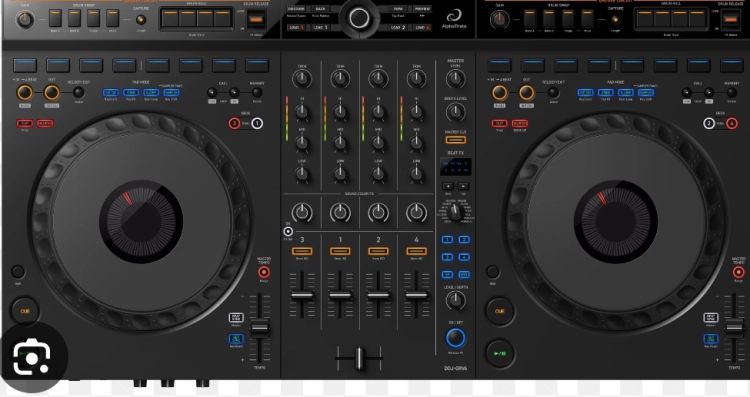Open Google Lens image search icon
The height and width of the screenshot is (397, 750).
tap(31, 356)
